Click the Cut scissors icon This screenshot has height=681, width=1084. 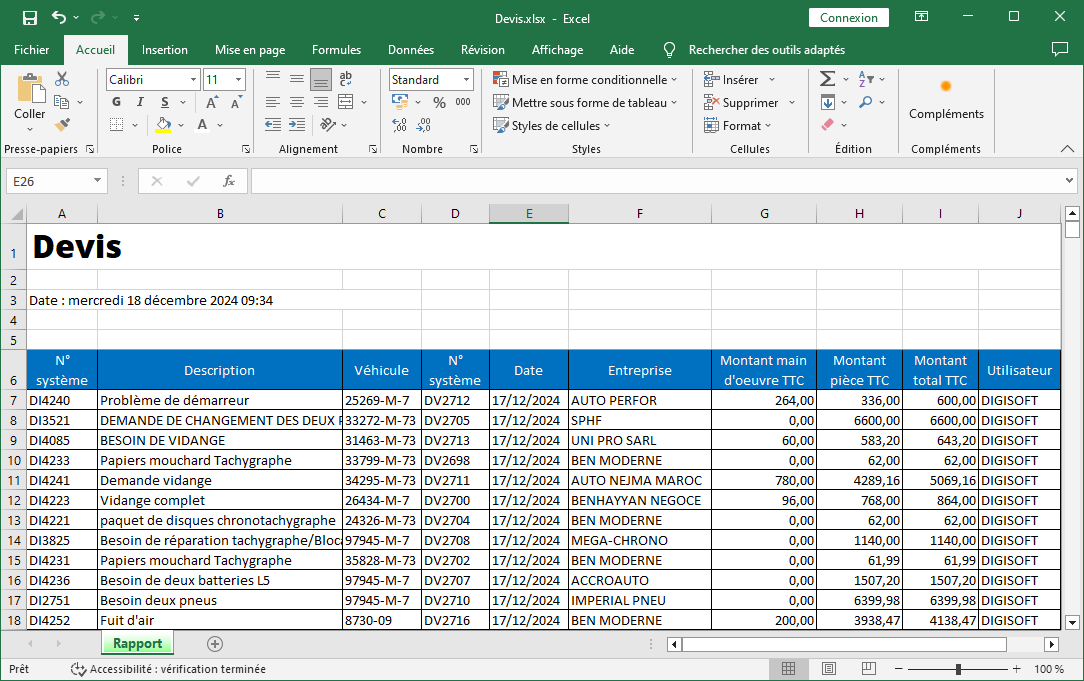62,79
